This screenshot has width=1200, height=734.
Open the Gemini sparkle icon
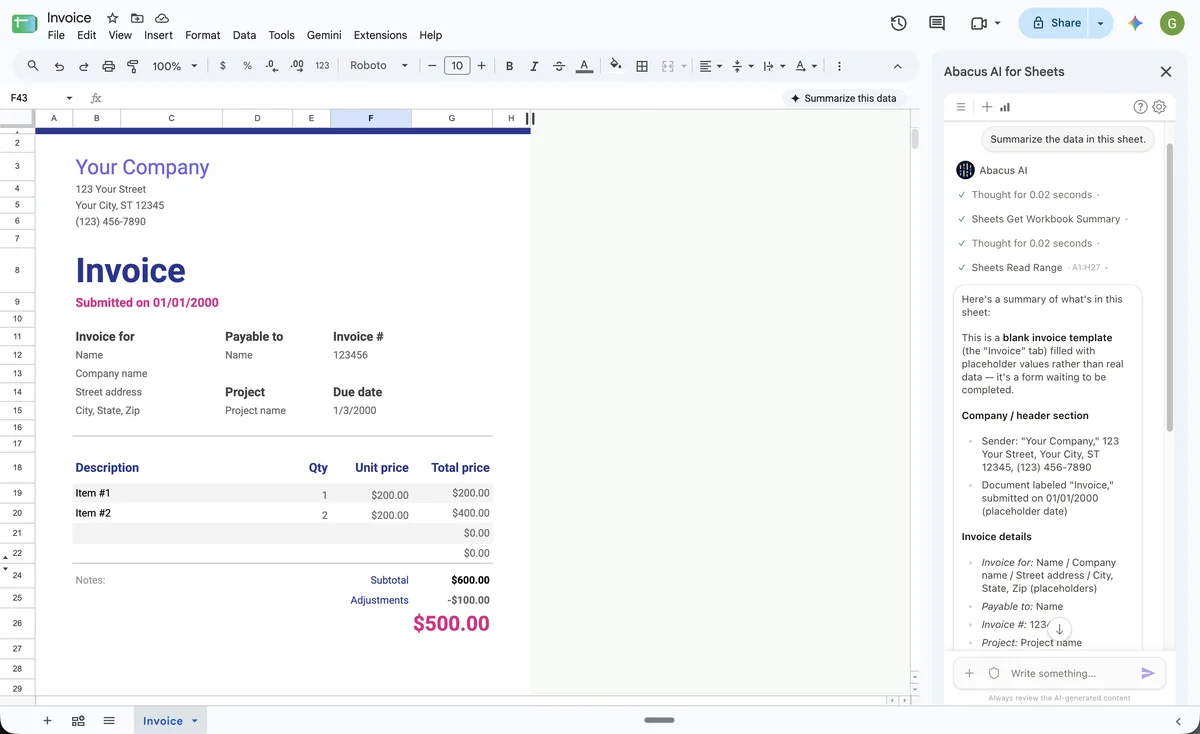pyautogui.click(x=1135, y=23)
